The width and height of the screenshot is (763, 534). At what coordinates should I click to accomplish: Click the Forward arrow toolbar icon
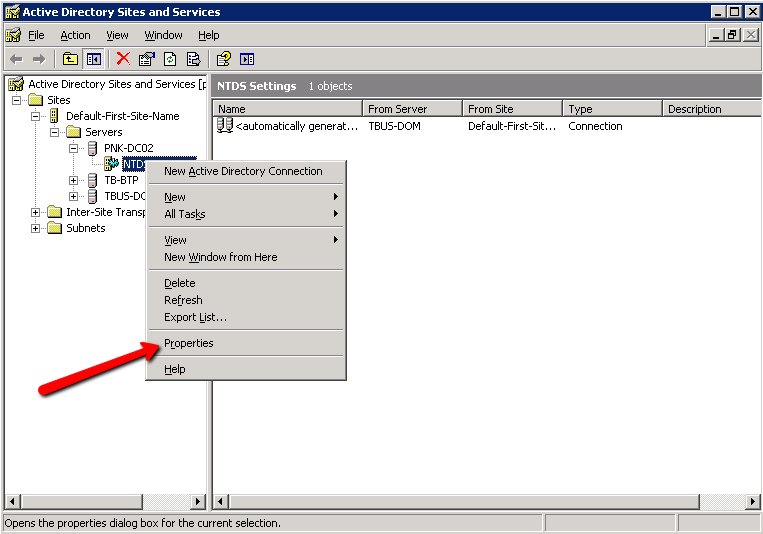coord(39,59)
